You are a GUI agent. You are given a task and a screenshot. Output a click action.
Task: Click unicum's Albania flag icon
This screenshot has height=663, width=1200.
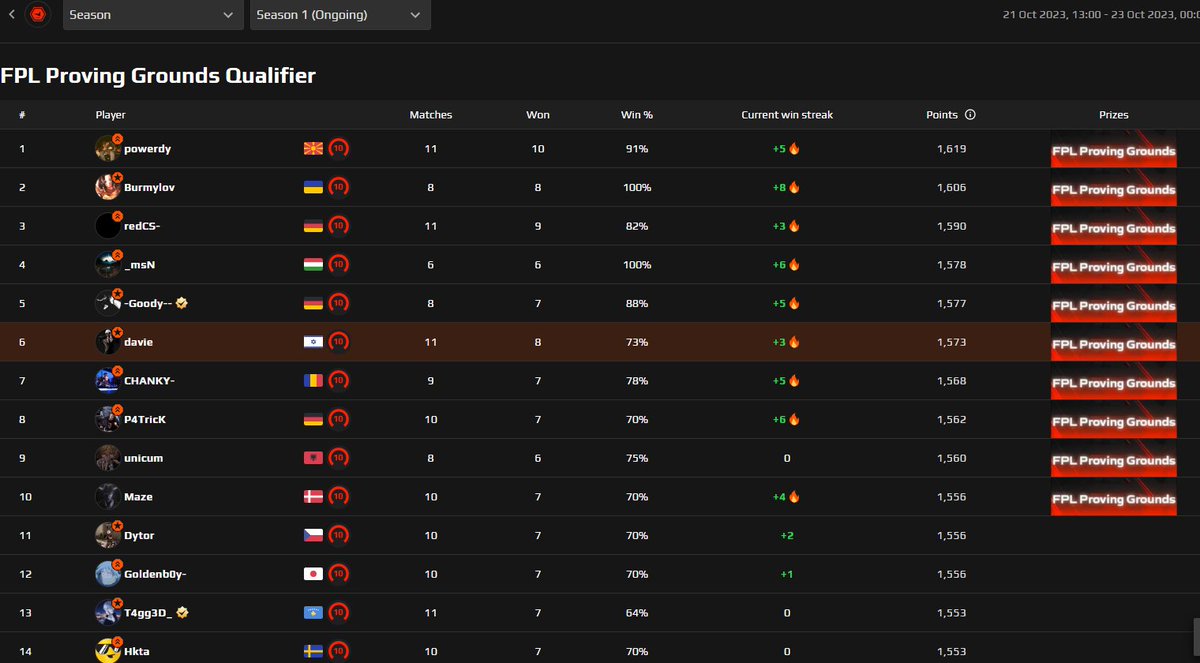(312, 458)
